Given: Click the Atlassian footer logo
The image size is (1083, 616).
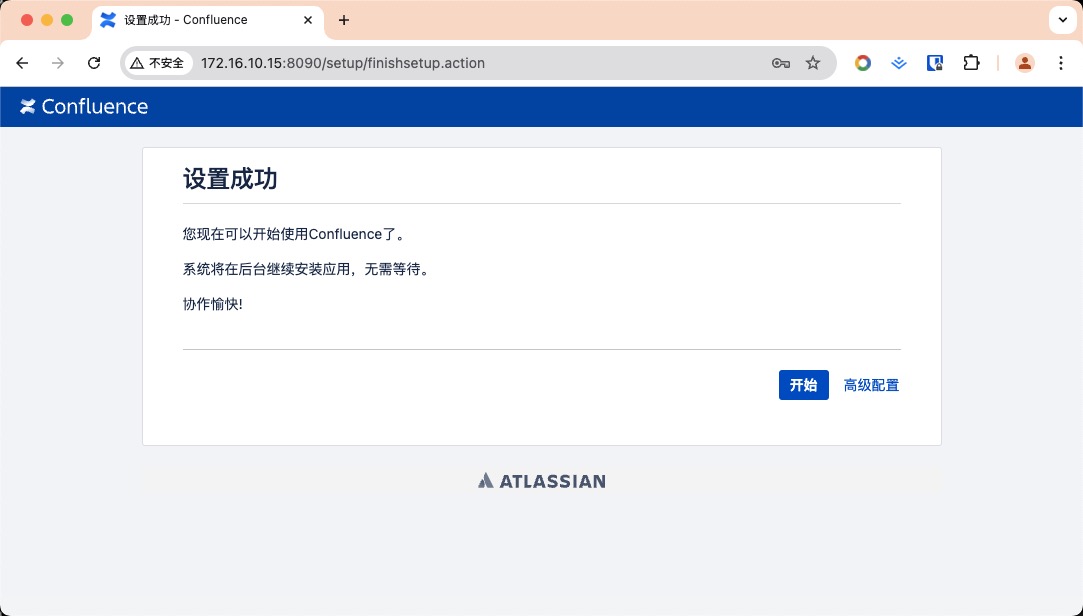Looking at the screenshot, I should click(541, 481).
